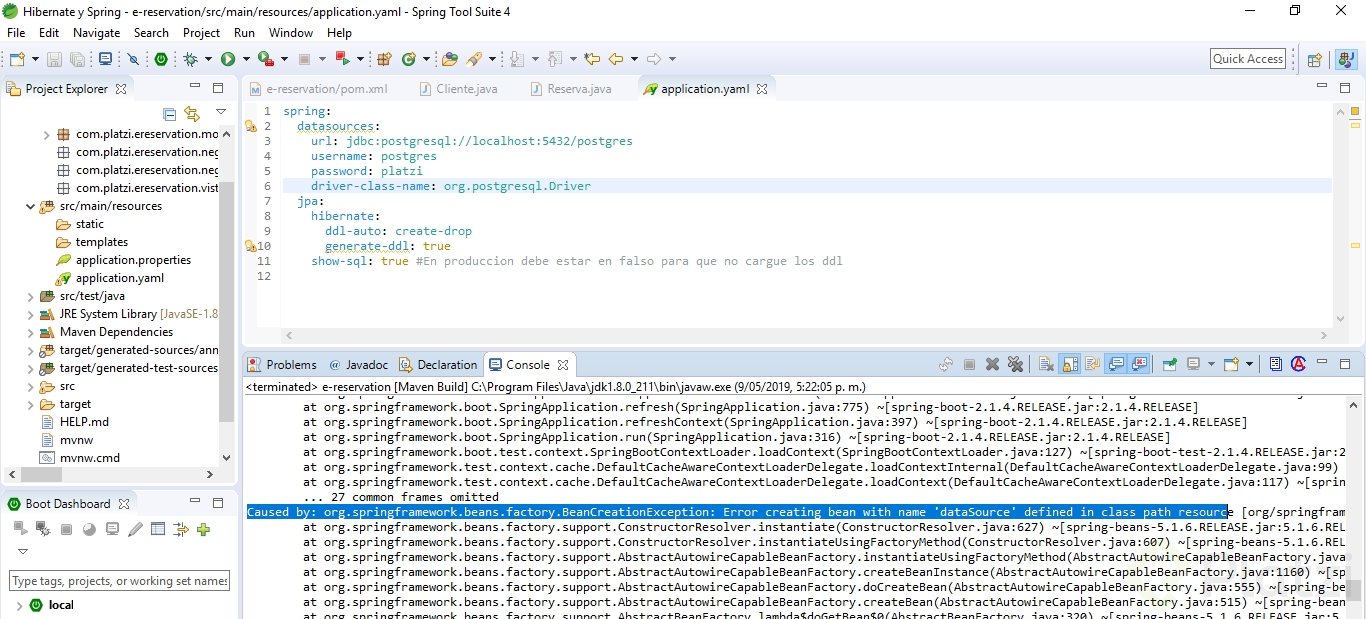Switch to the e-reservation/pom.xml tab

pyautogui.click(x=319, y=89)
